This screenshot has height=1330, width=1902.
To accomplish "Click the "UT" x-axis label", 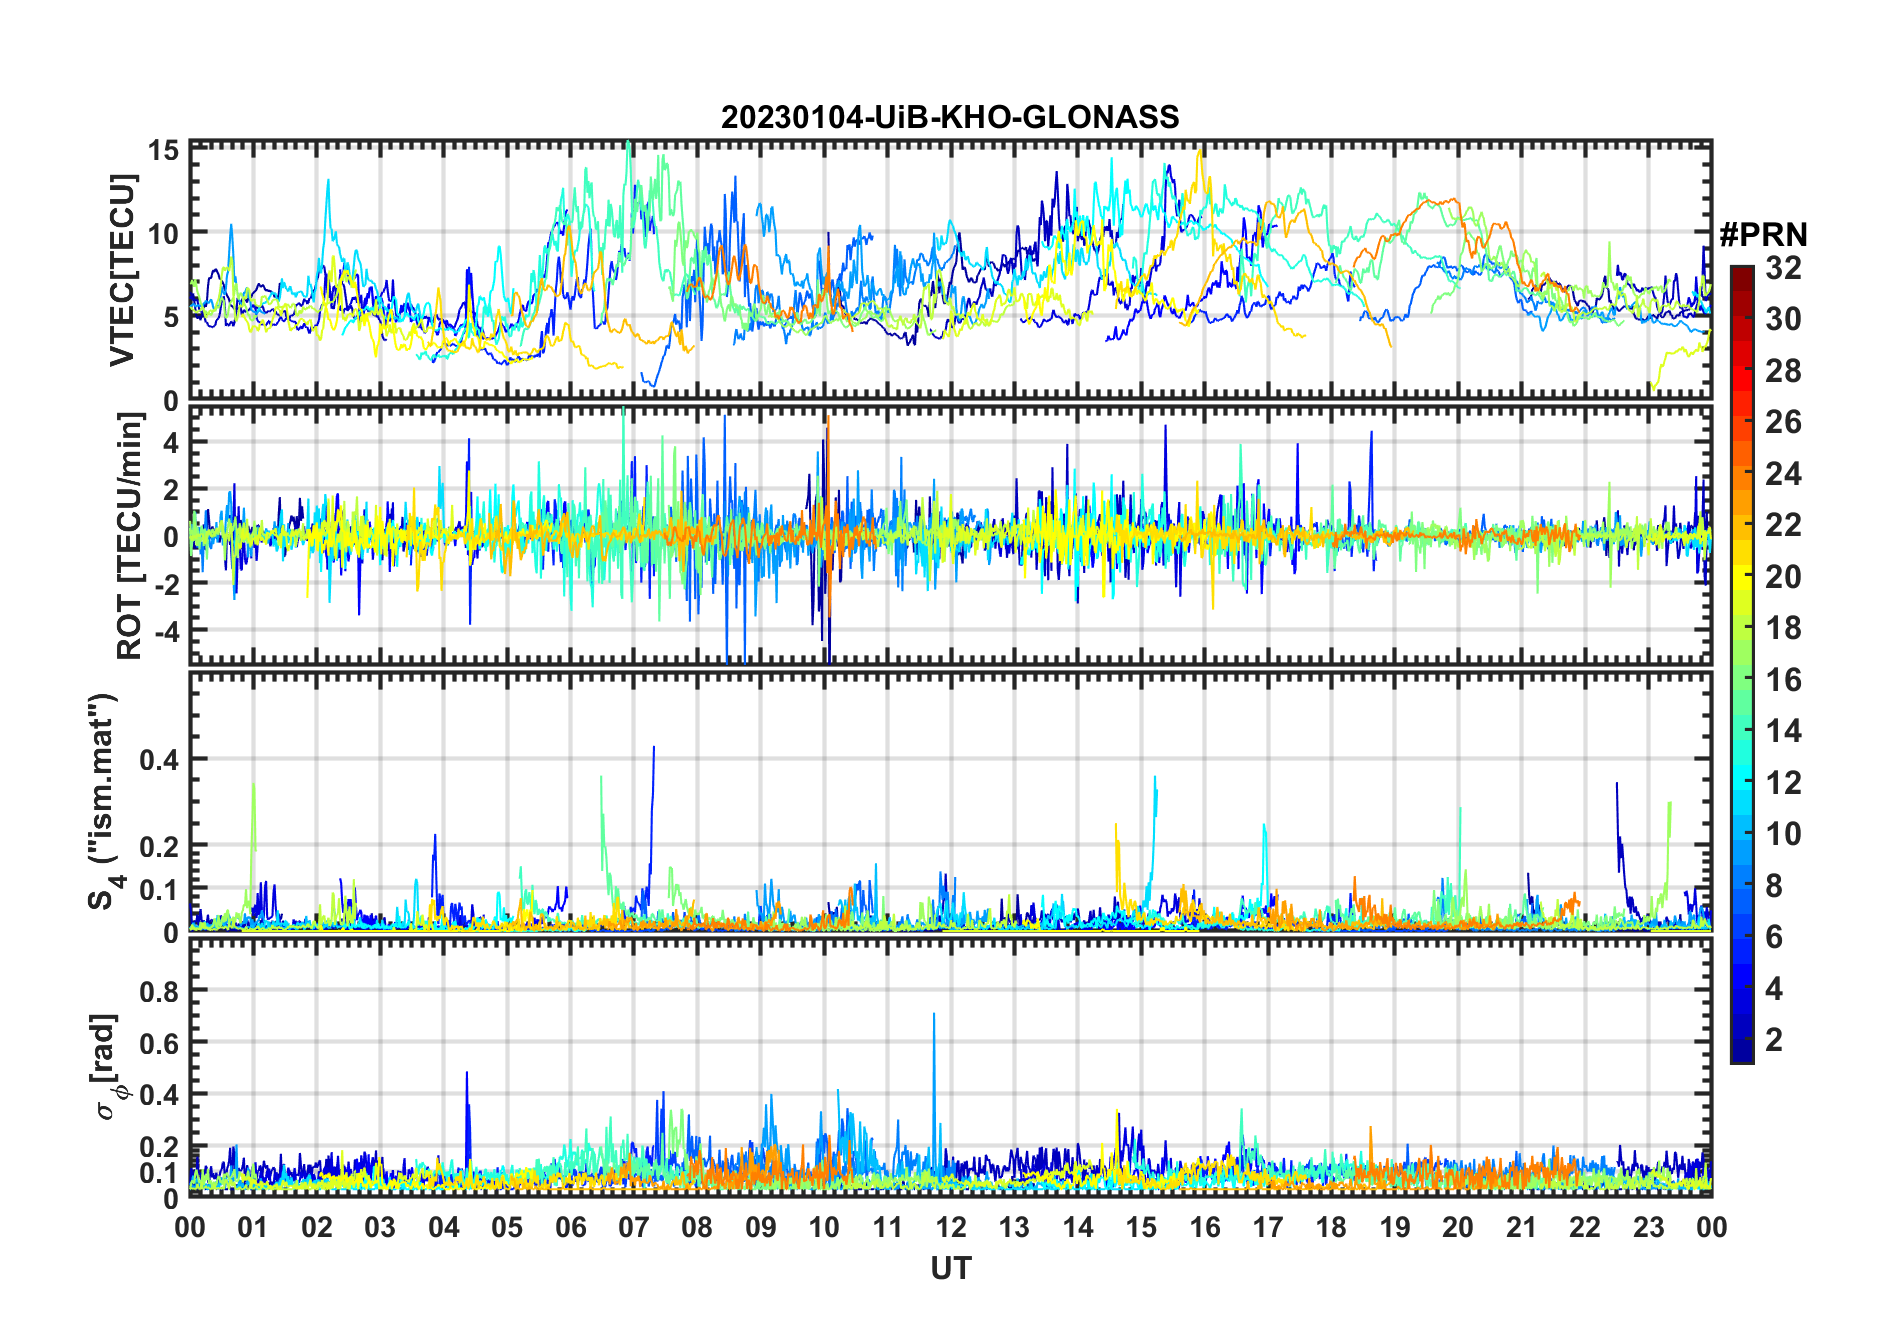I will click(x=950, y=1268).
